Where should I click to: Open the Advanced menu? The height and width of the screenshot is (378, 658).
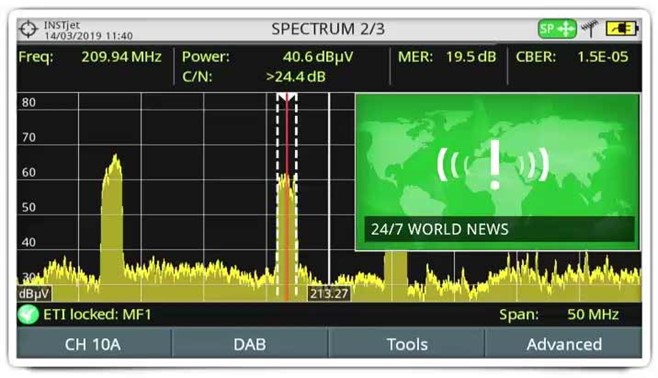(564, 344)
